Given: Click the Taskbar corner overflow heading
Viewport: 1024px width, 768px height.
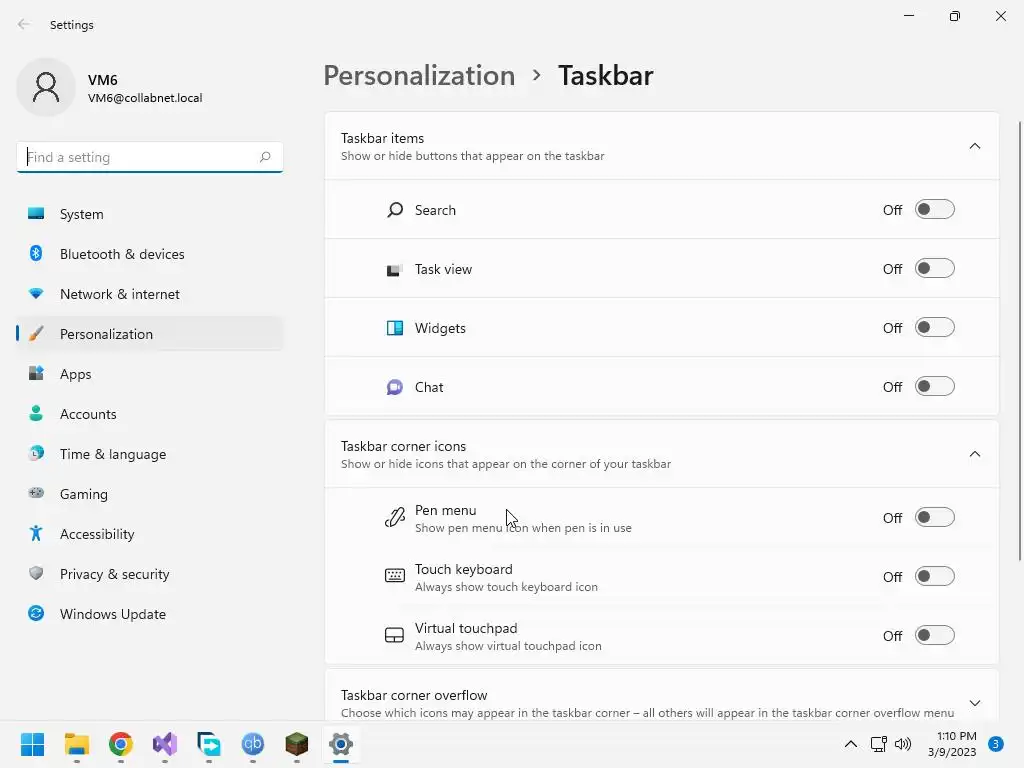Looking at the screenshot, I should point(414,695).
